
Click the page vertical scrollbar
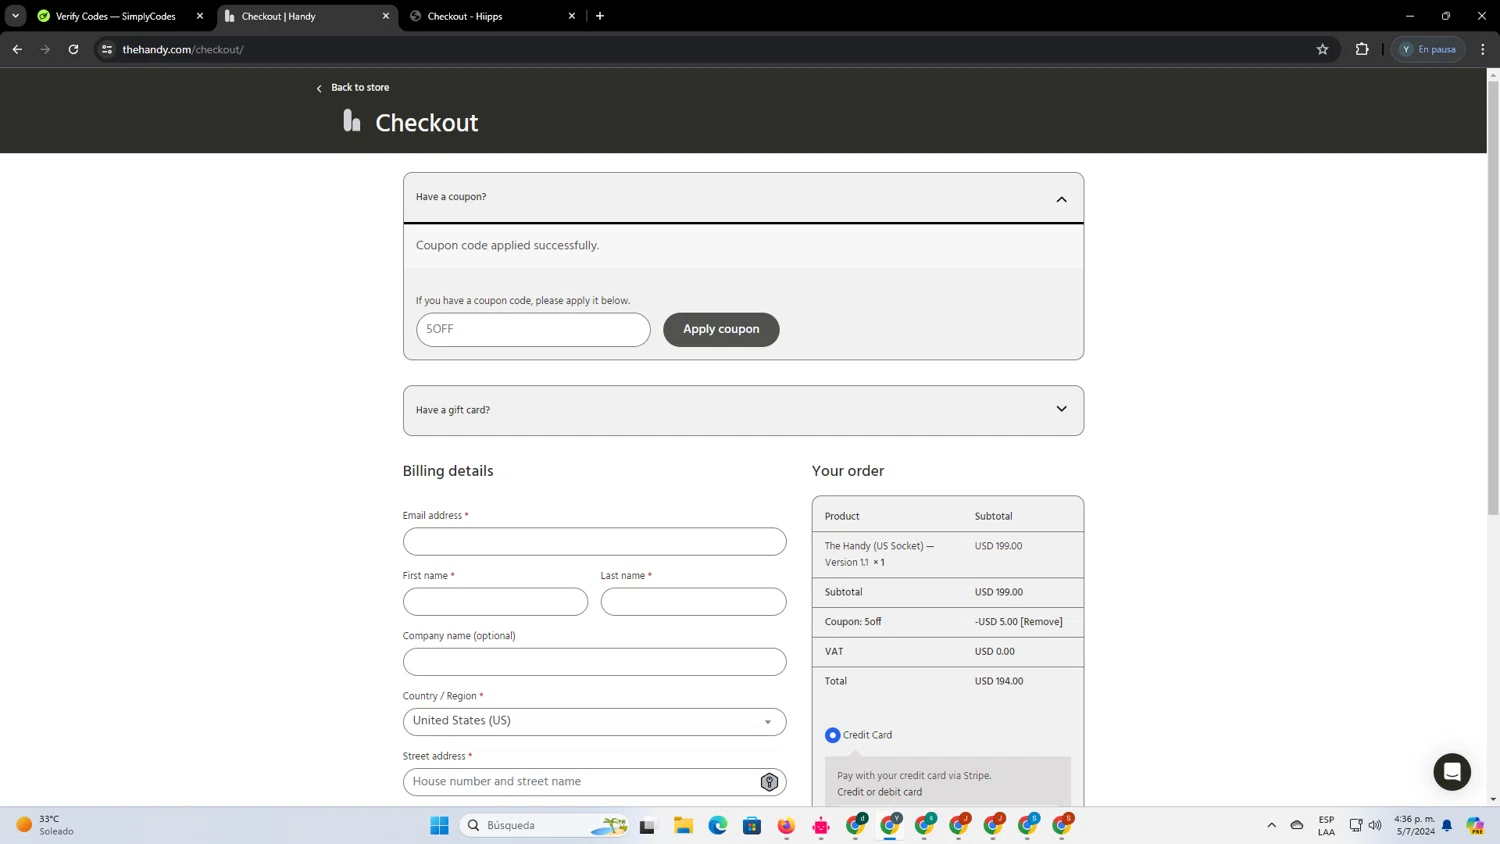[1492, 300]
